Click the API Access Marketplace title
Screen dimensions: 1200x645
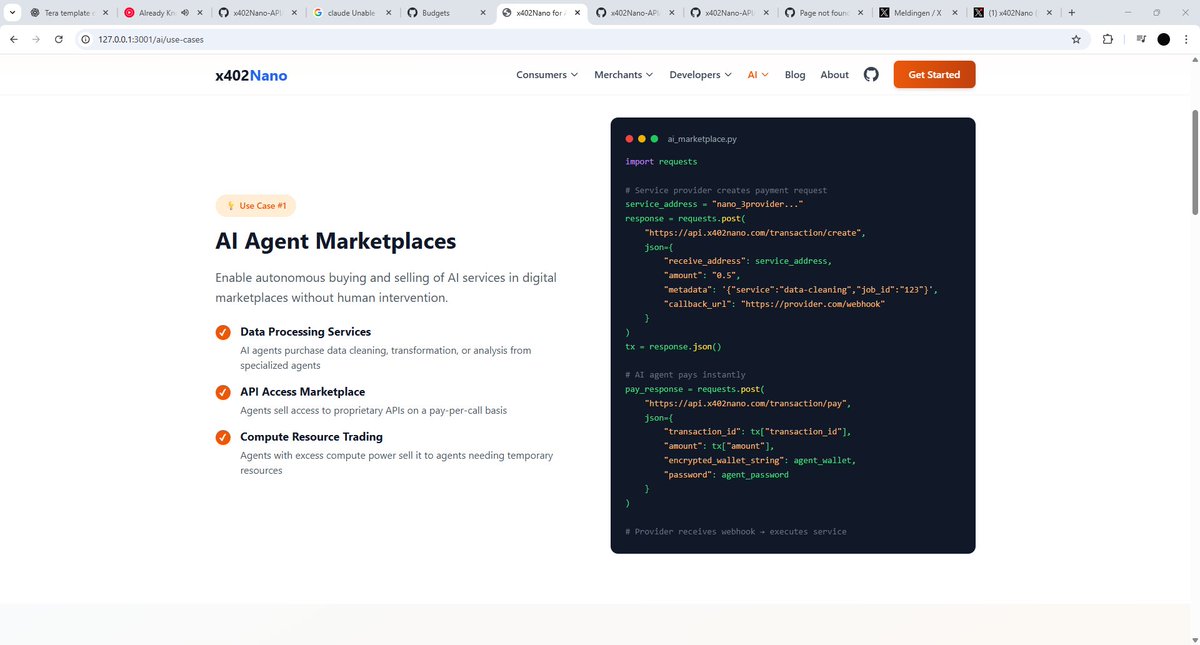[x=302, y=392]
